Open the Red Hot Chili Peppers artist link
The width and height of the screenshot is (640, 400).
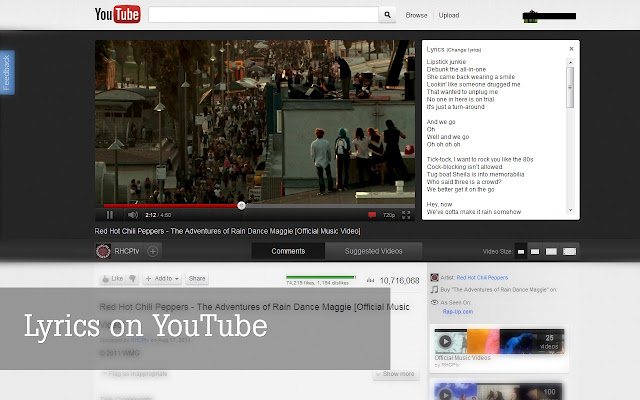482,278
